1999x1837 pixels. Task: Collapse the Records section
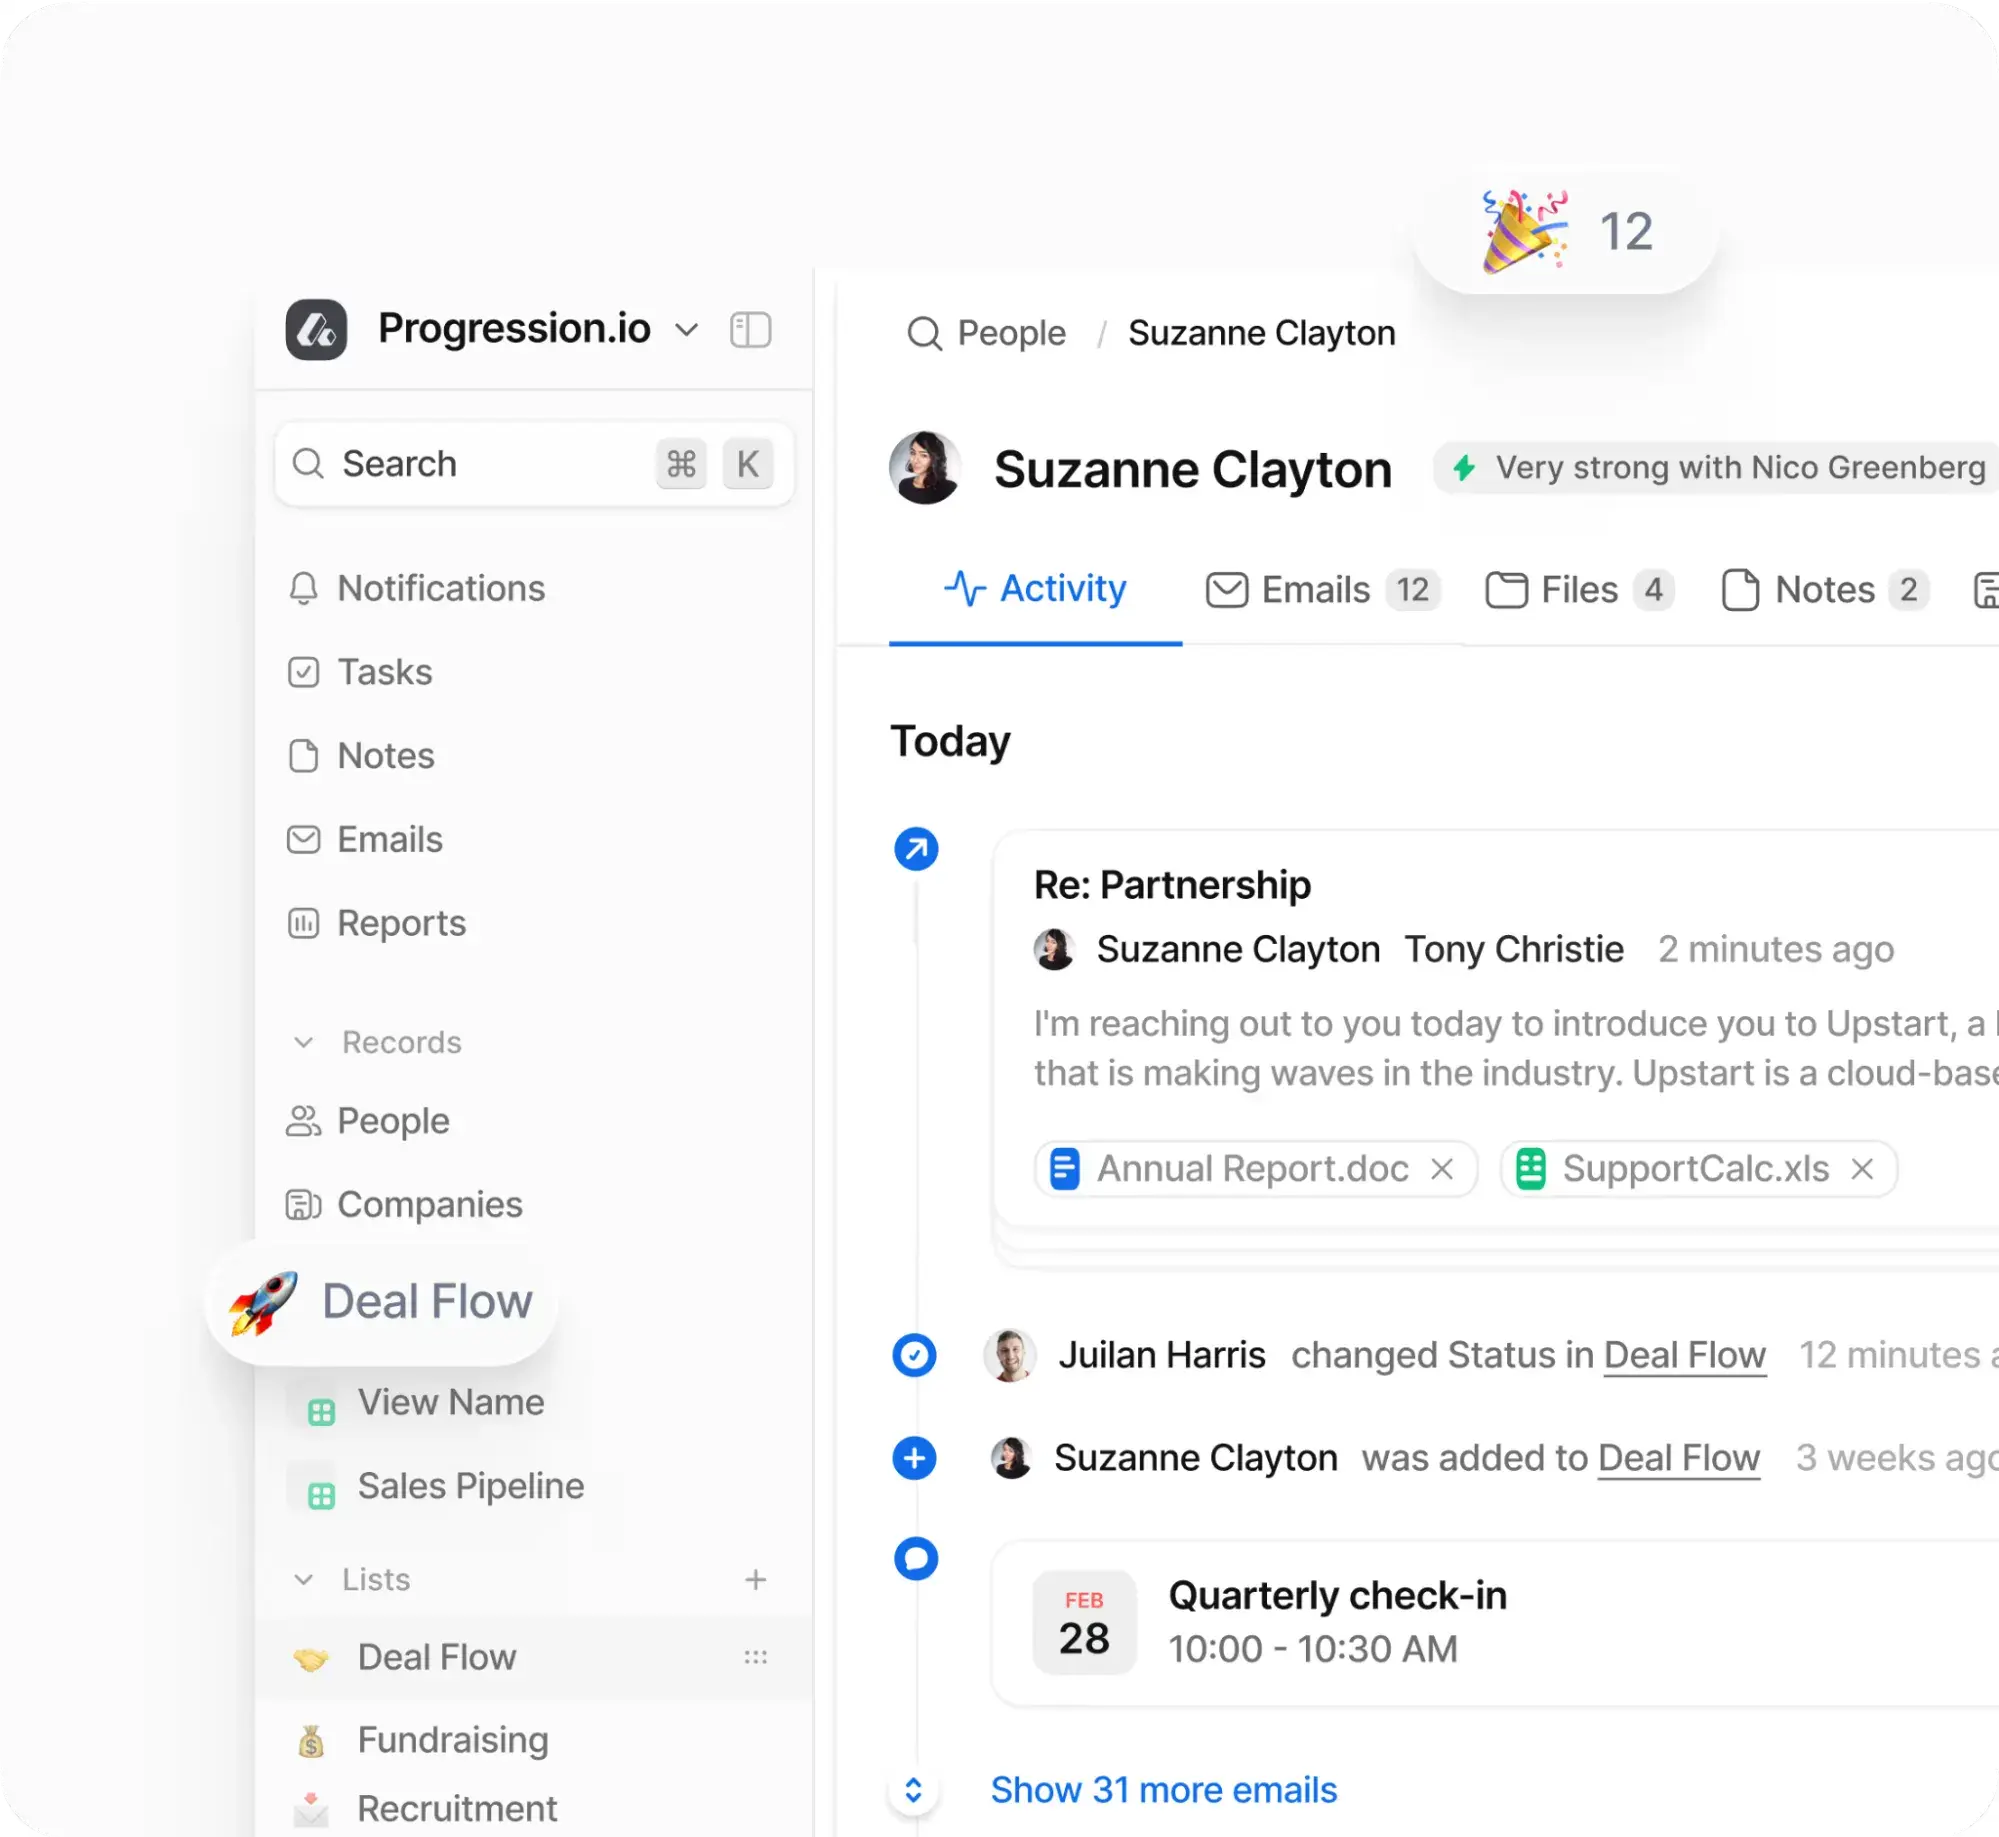(x=303, y=1042)
